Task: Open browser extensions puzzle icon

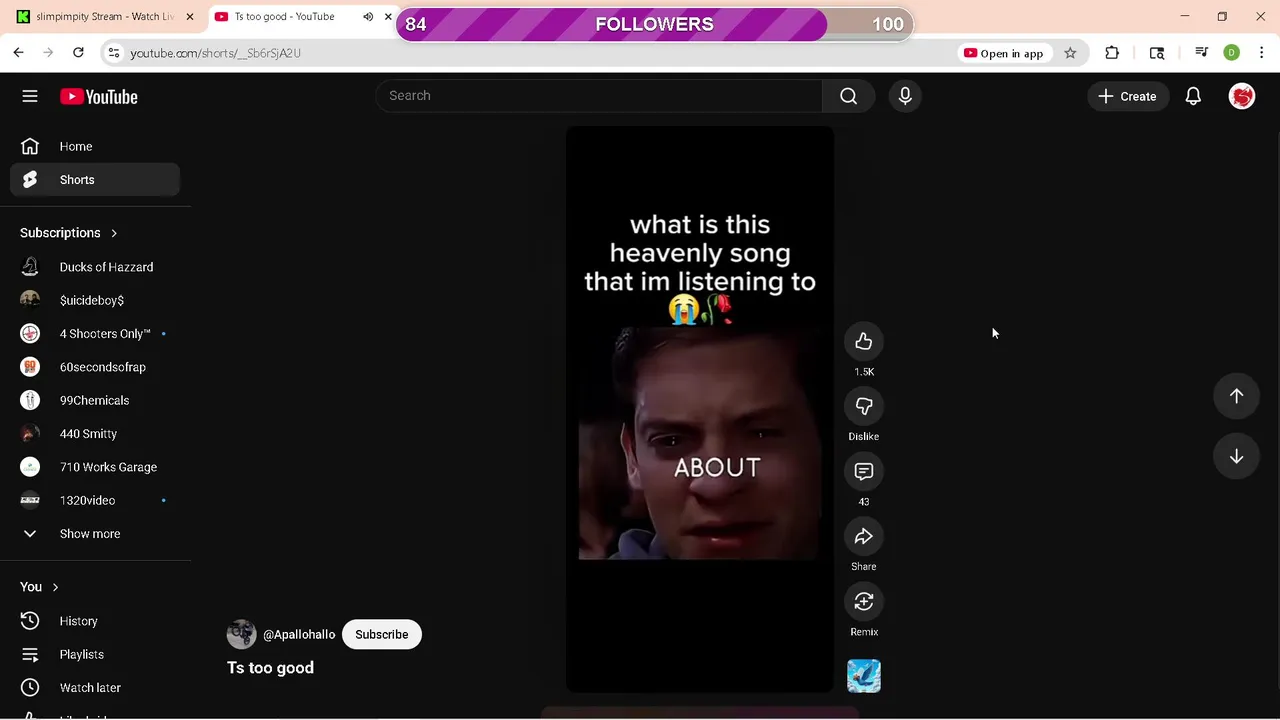Action: (1112, 53)
